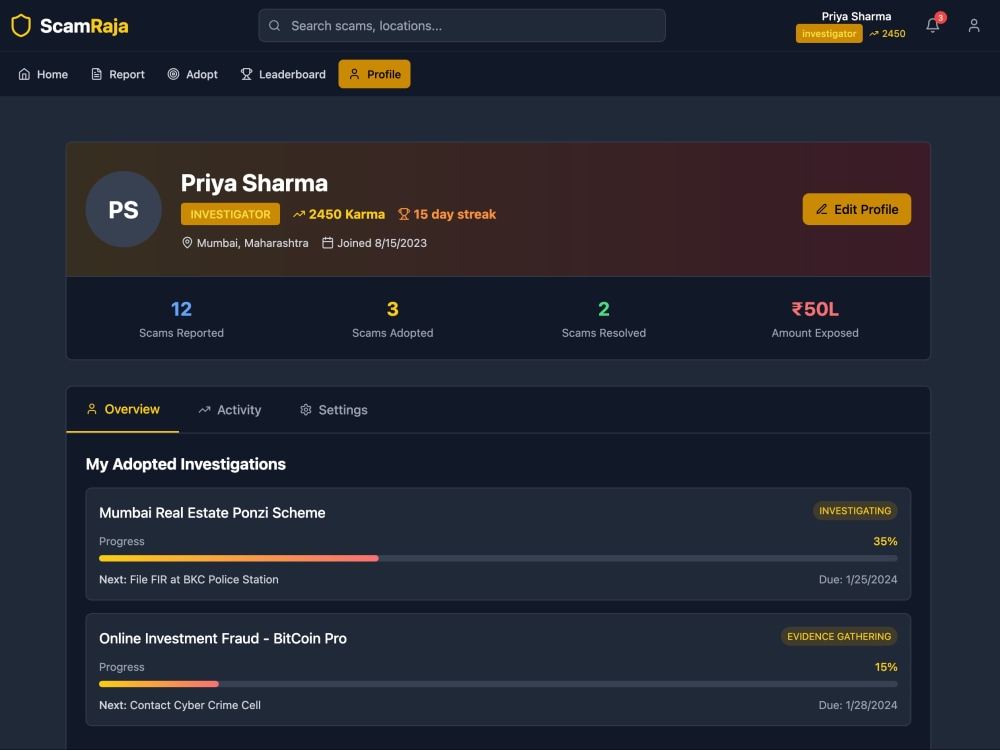Go to the Home page
The height and width of the screenshot is (750, 1000).
(43, 74)
